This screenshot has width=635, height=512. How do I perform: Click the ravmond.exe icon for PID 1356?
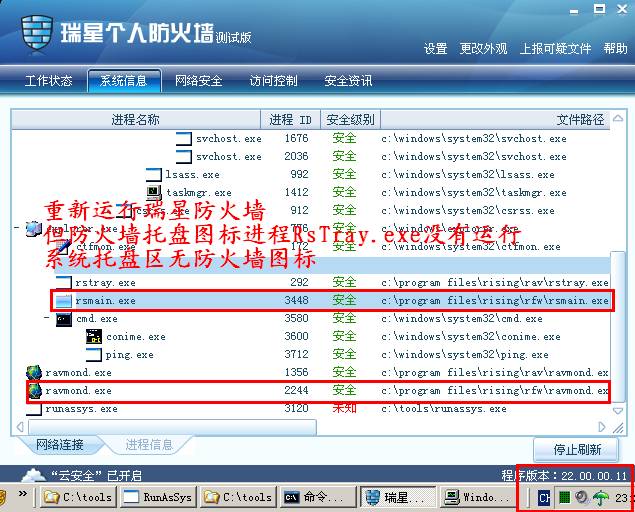(34, 372)
